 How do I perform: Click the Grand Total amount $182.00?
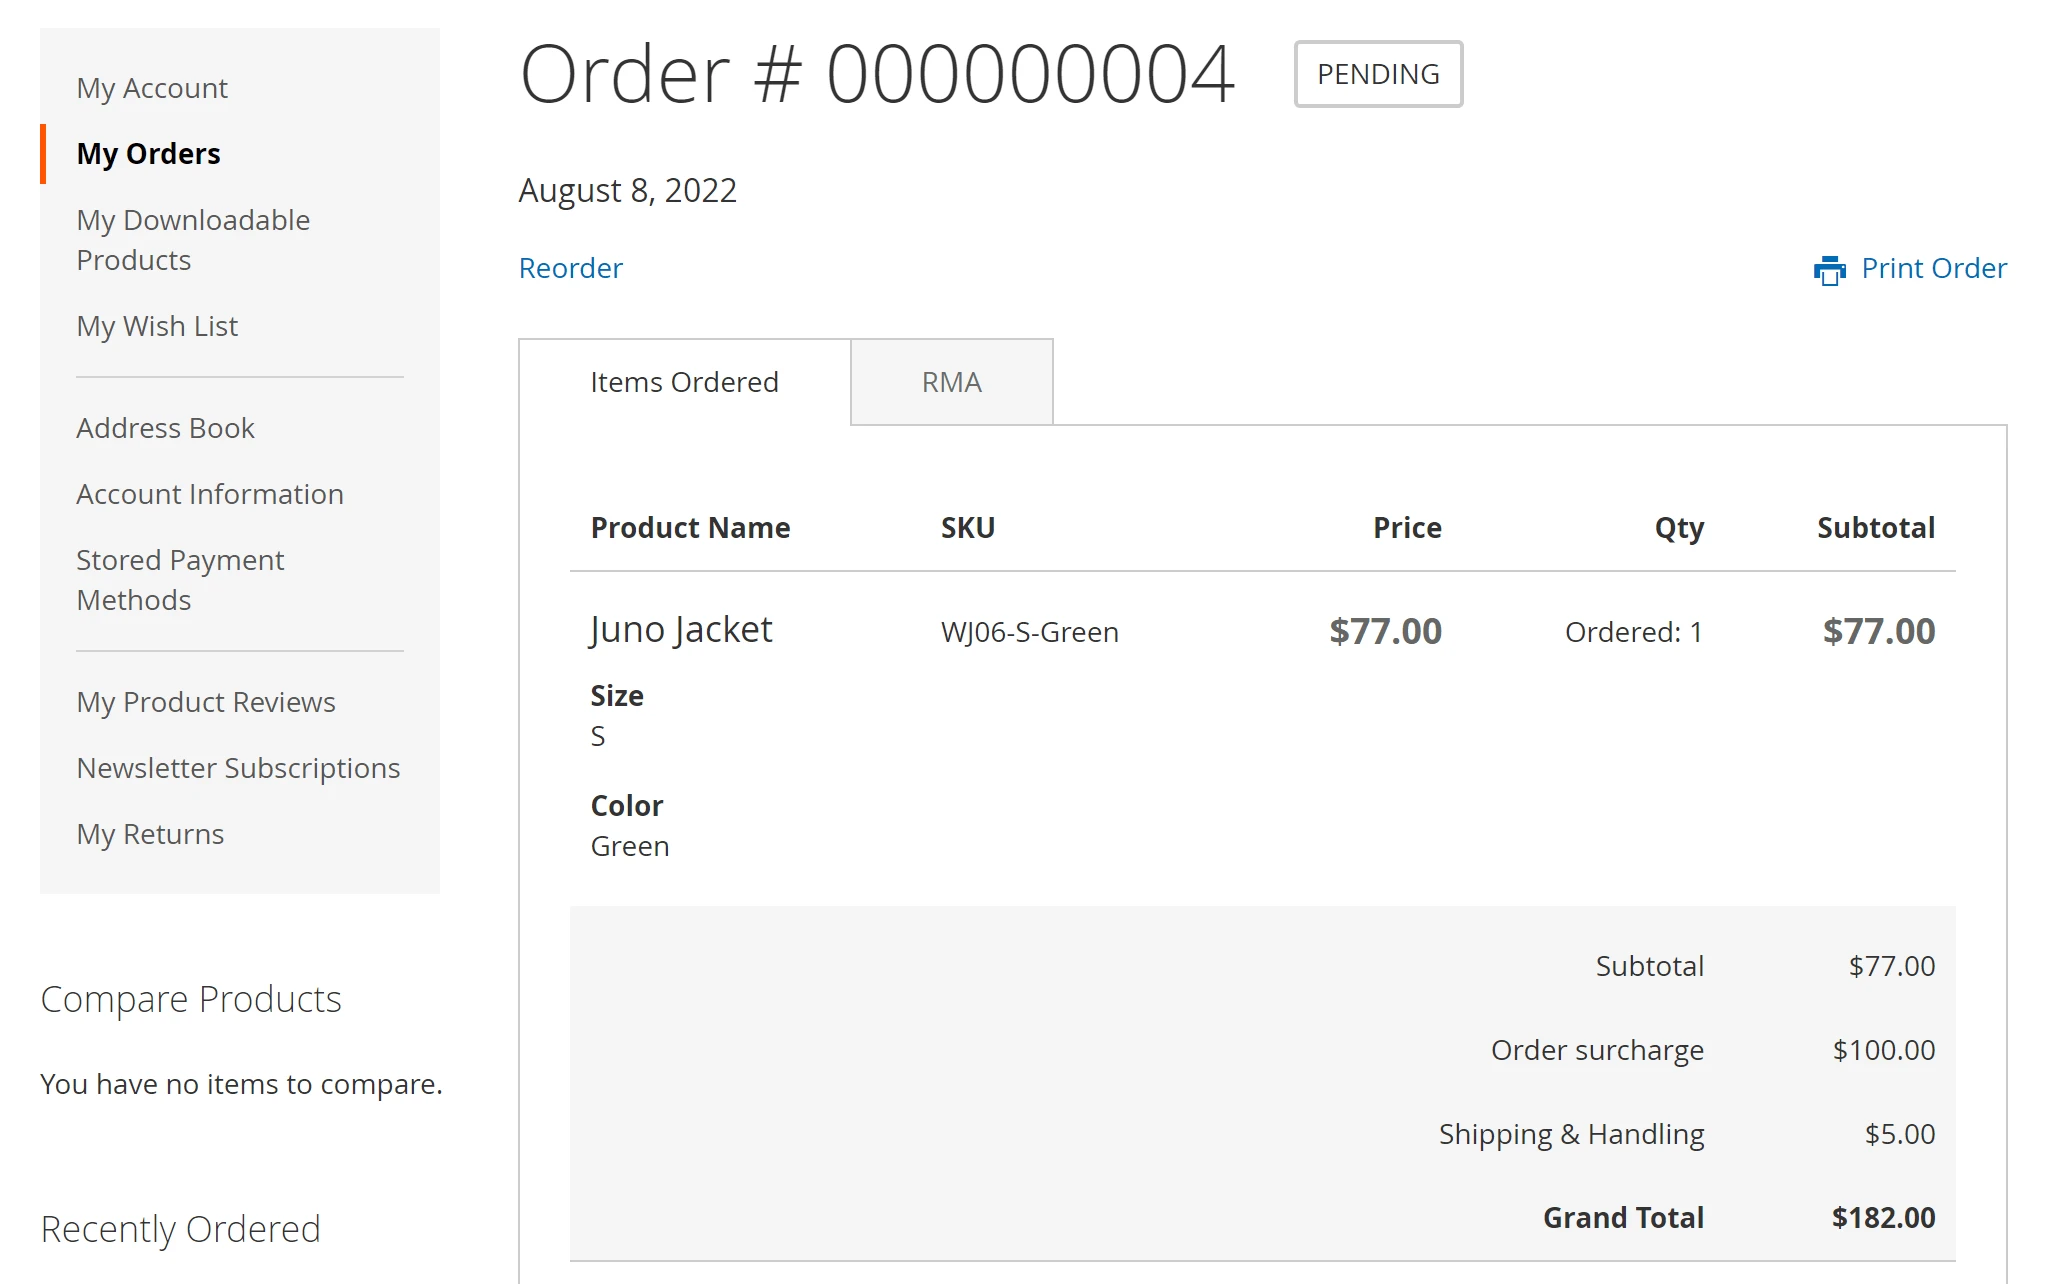pyautogui.click(x=1883, y=1218)
